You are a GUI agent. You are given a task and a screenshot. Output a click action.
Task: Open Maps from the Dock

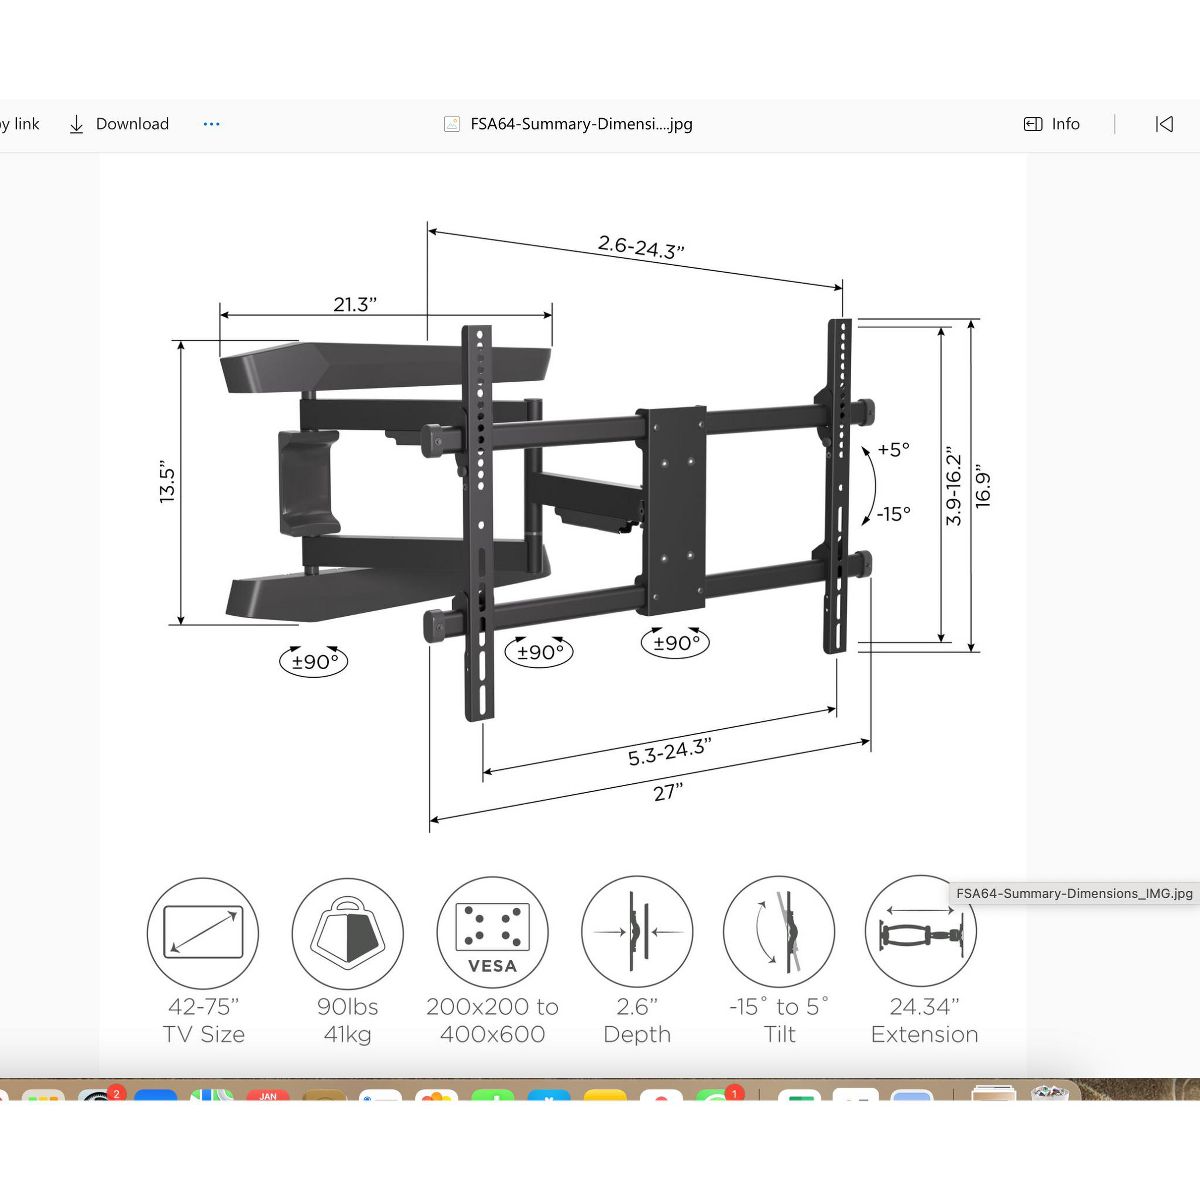pyautogui.click(x=211, y=1094)
